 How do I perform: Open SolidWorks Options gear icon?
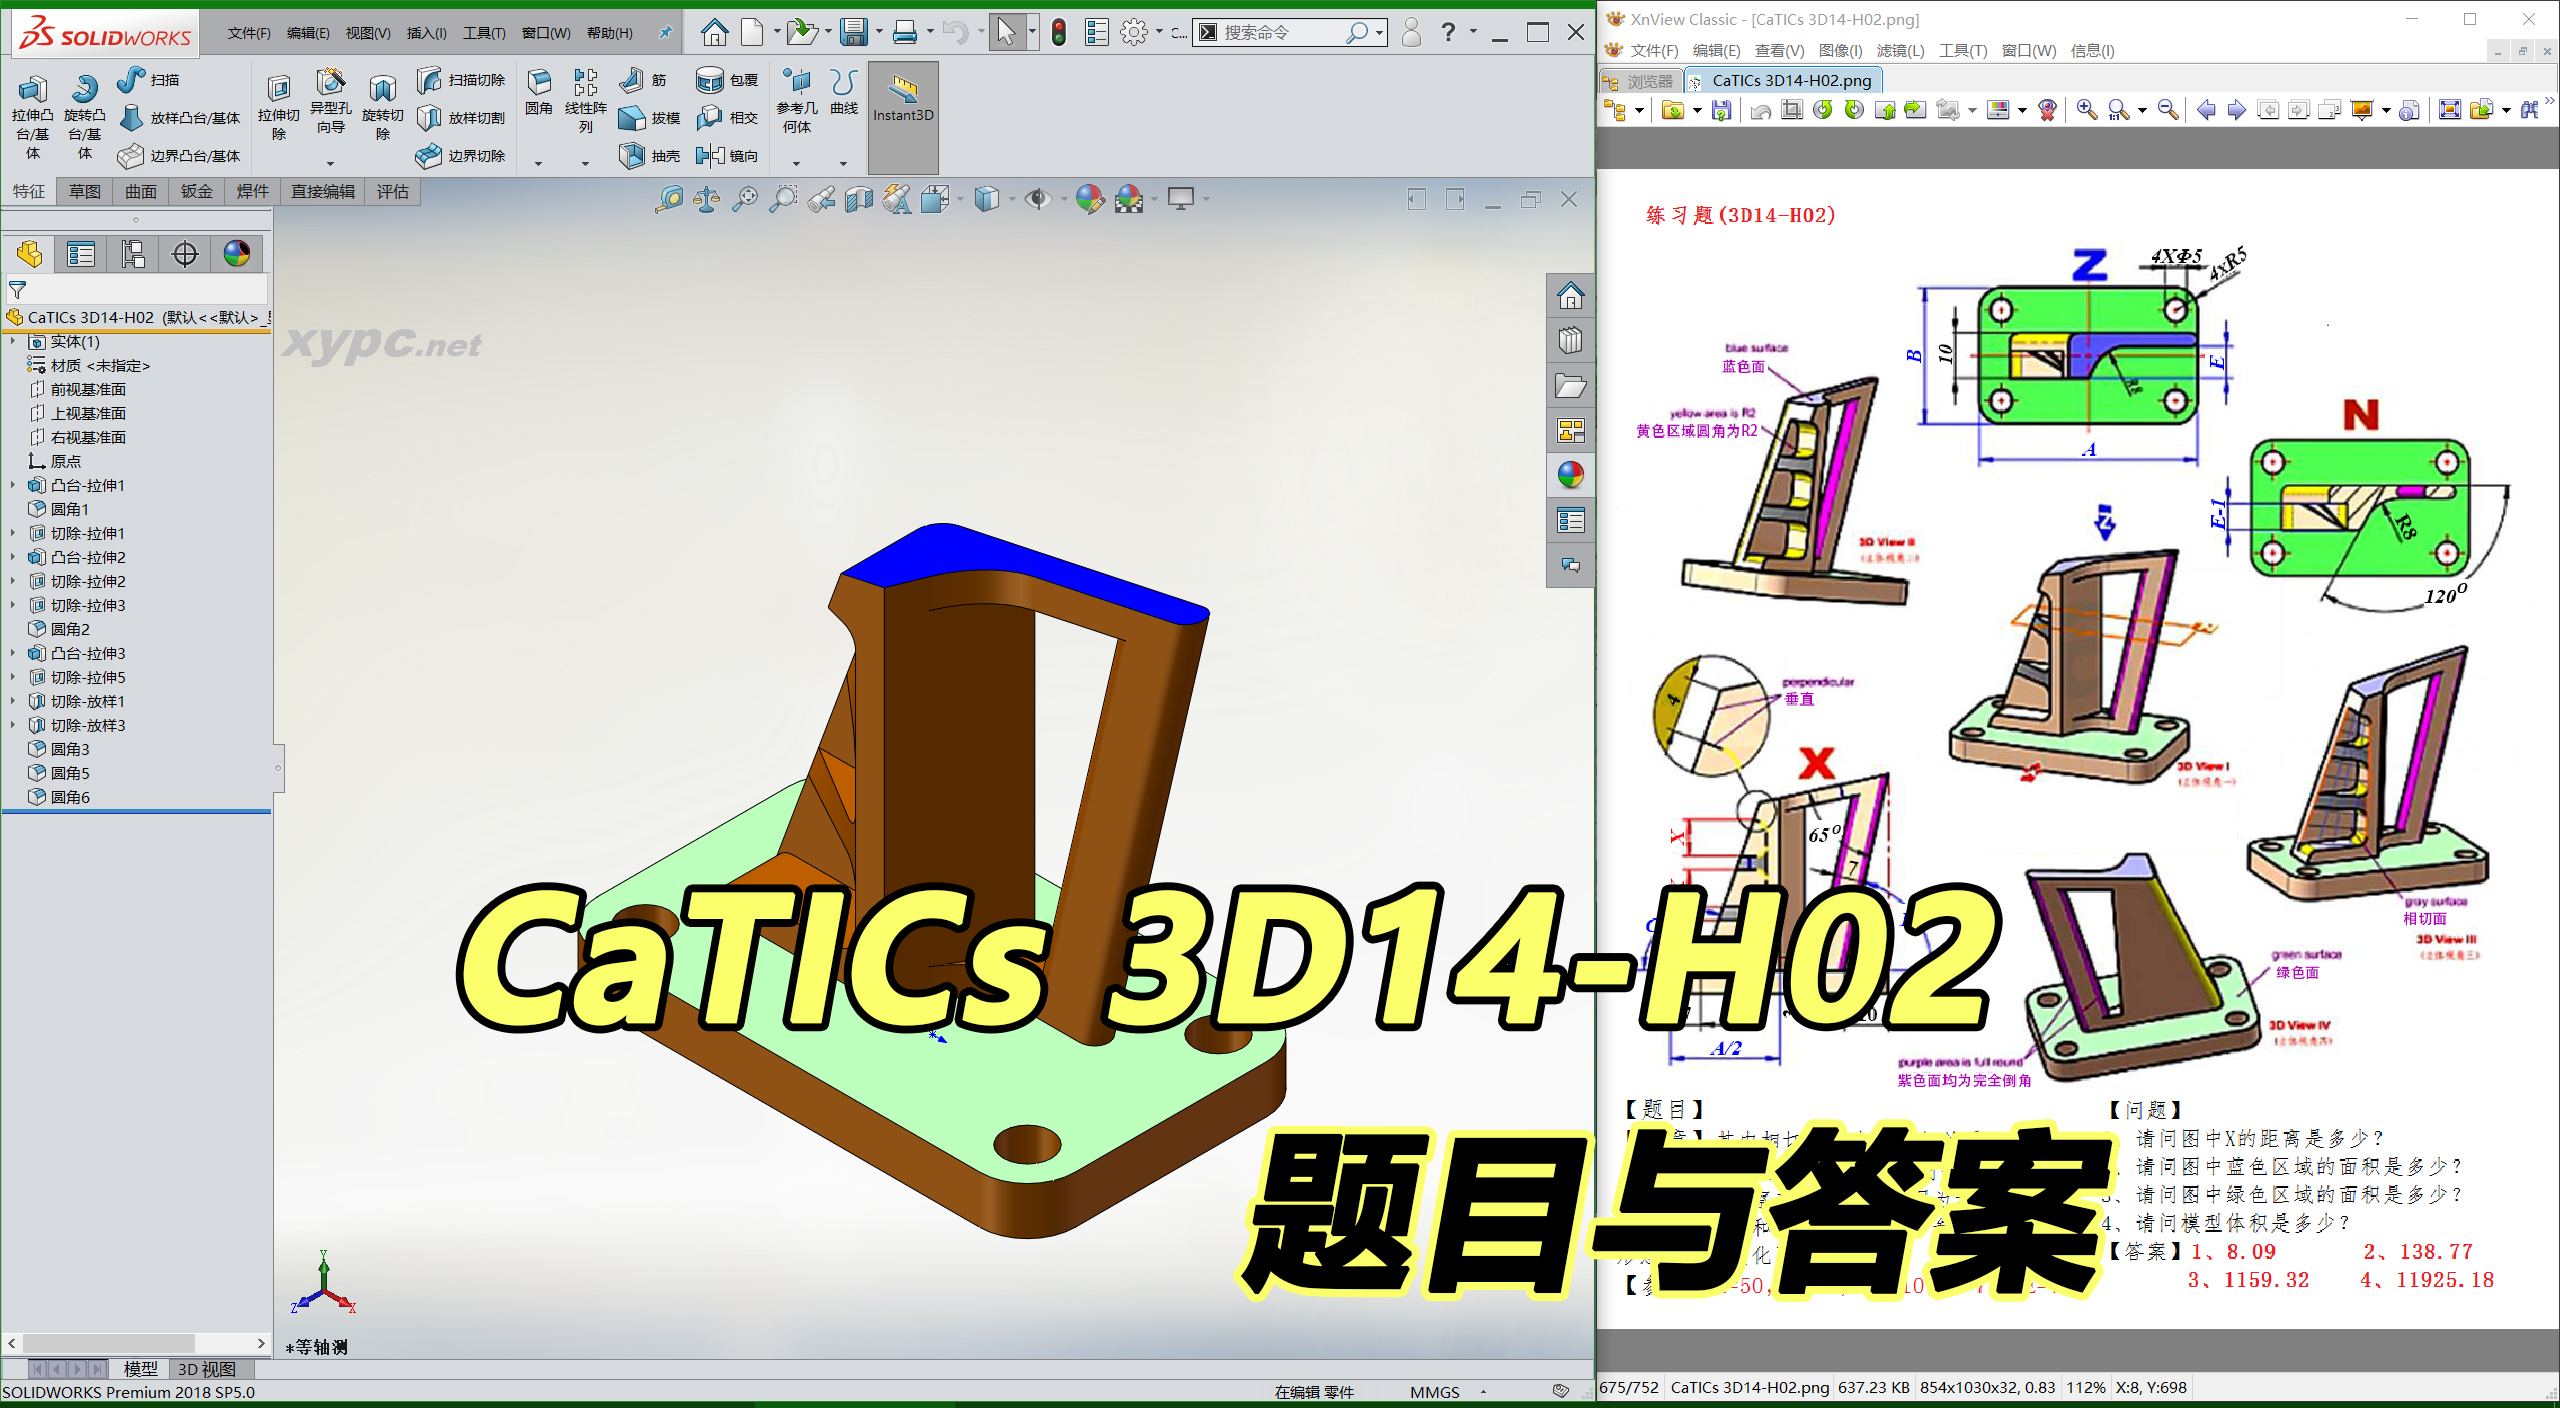(x=1133, y=33)
